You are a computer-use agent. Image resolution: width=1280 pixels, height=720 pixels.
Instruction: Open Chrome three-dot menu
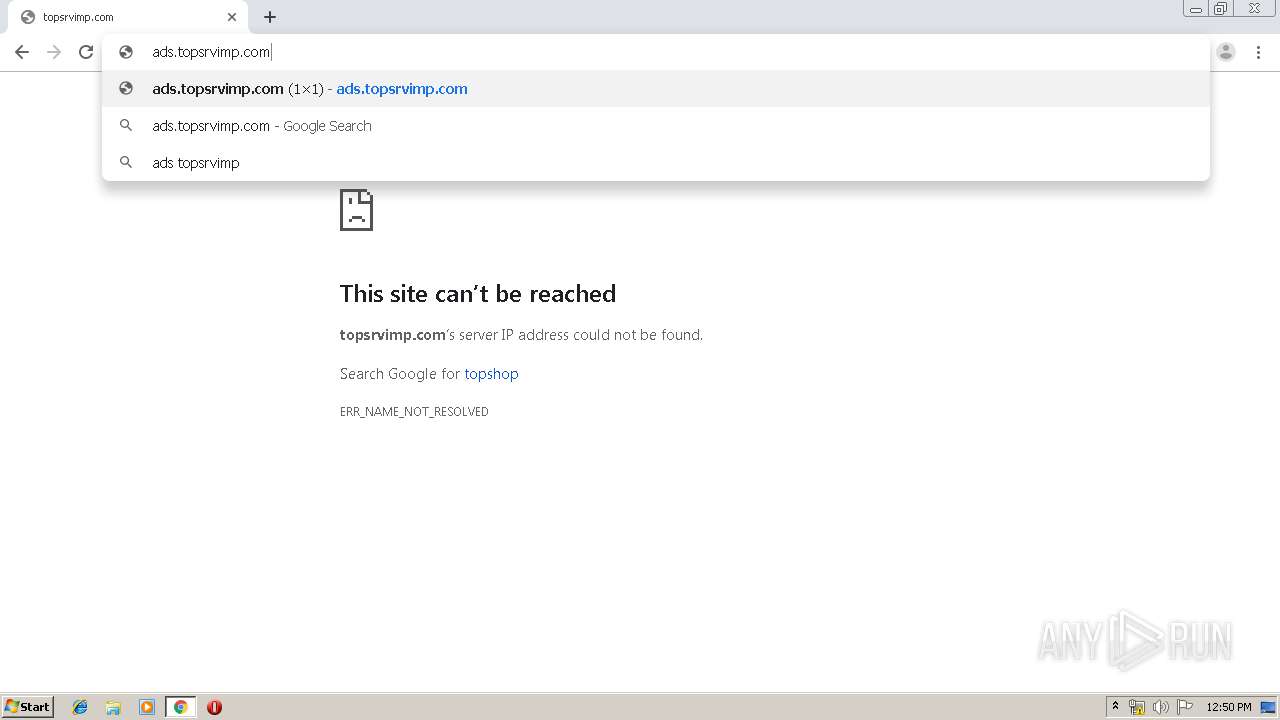1258,52
